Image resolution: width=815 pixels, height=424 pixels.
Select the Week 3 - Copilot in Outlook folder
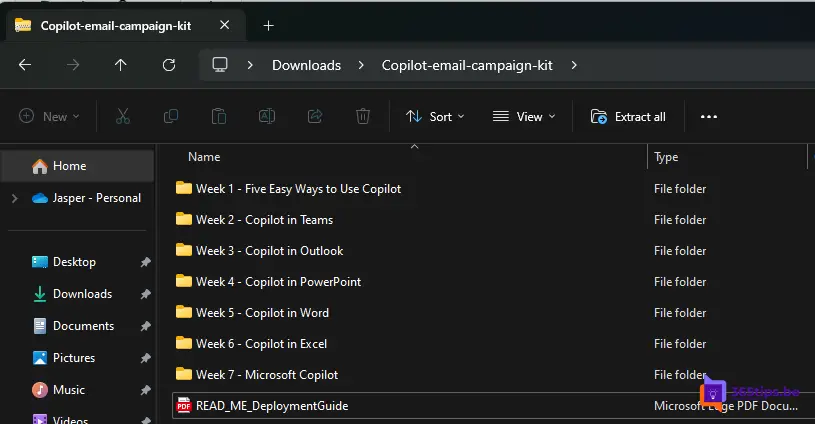[269, 251]
